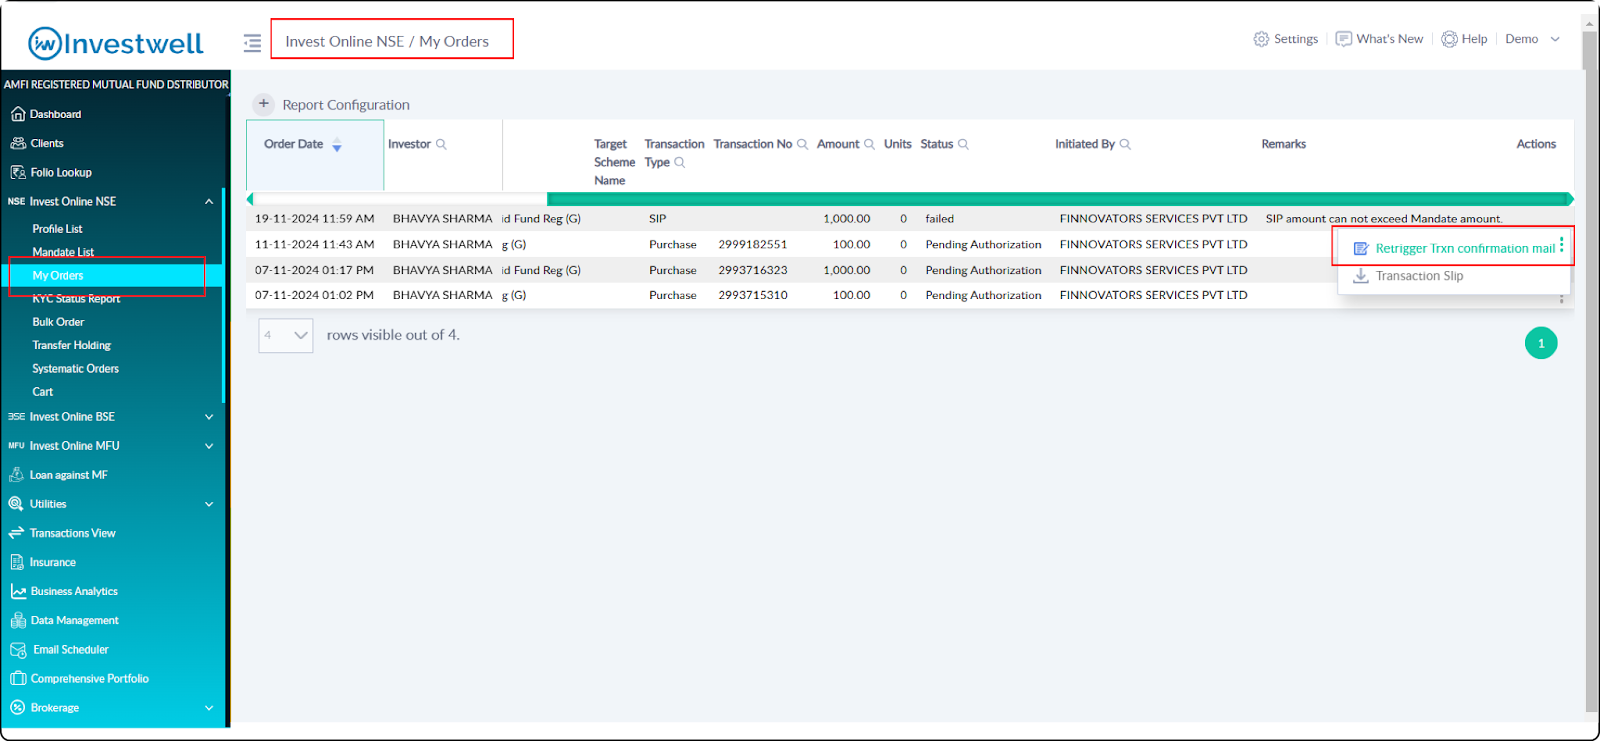
Task: Open Transactions View
Action: click(x=72, y=533)
